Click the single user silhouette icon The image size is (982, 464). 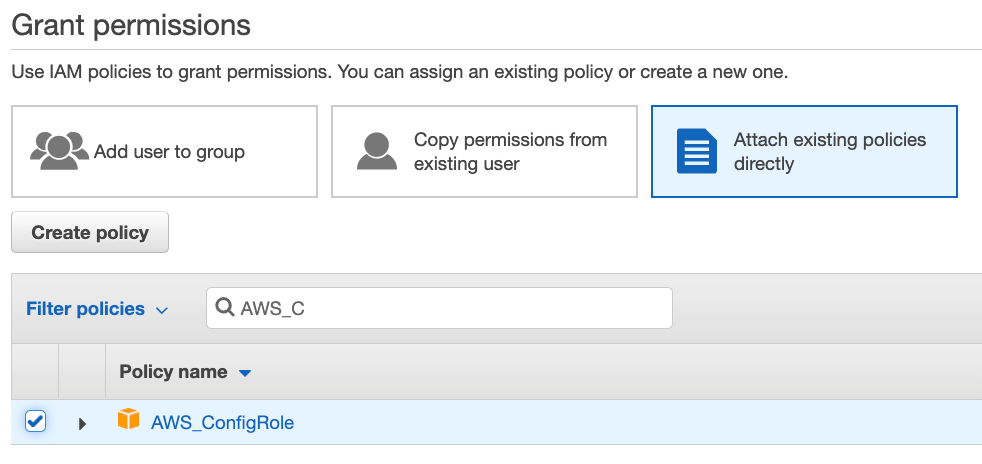click(x=377, y=151)
